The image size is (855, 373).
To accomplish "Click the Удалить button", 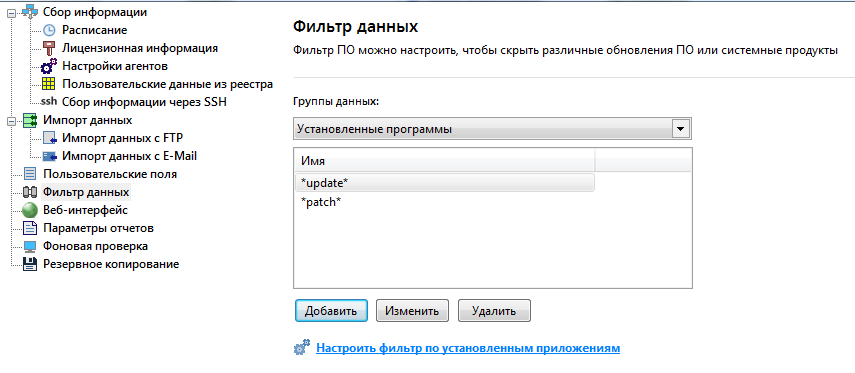I will click(x=494, y=311).
